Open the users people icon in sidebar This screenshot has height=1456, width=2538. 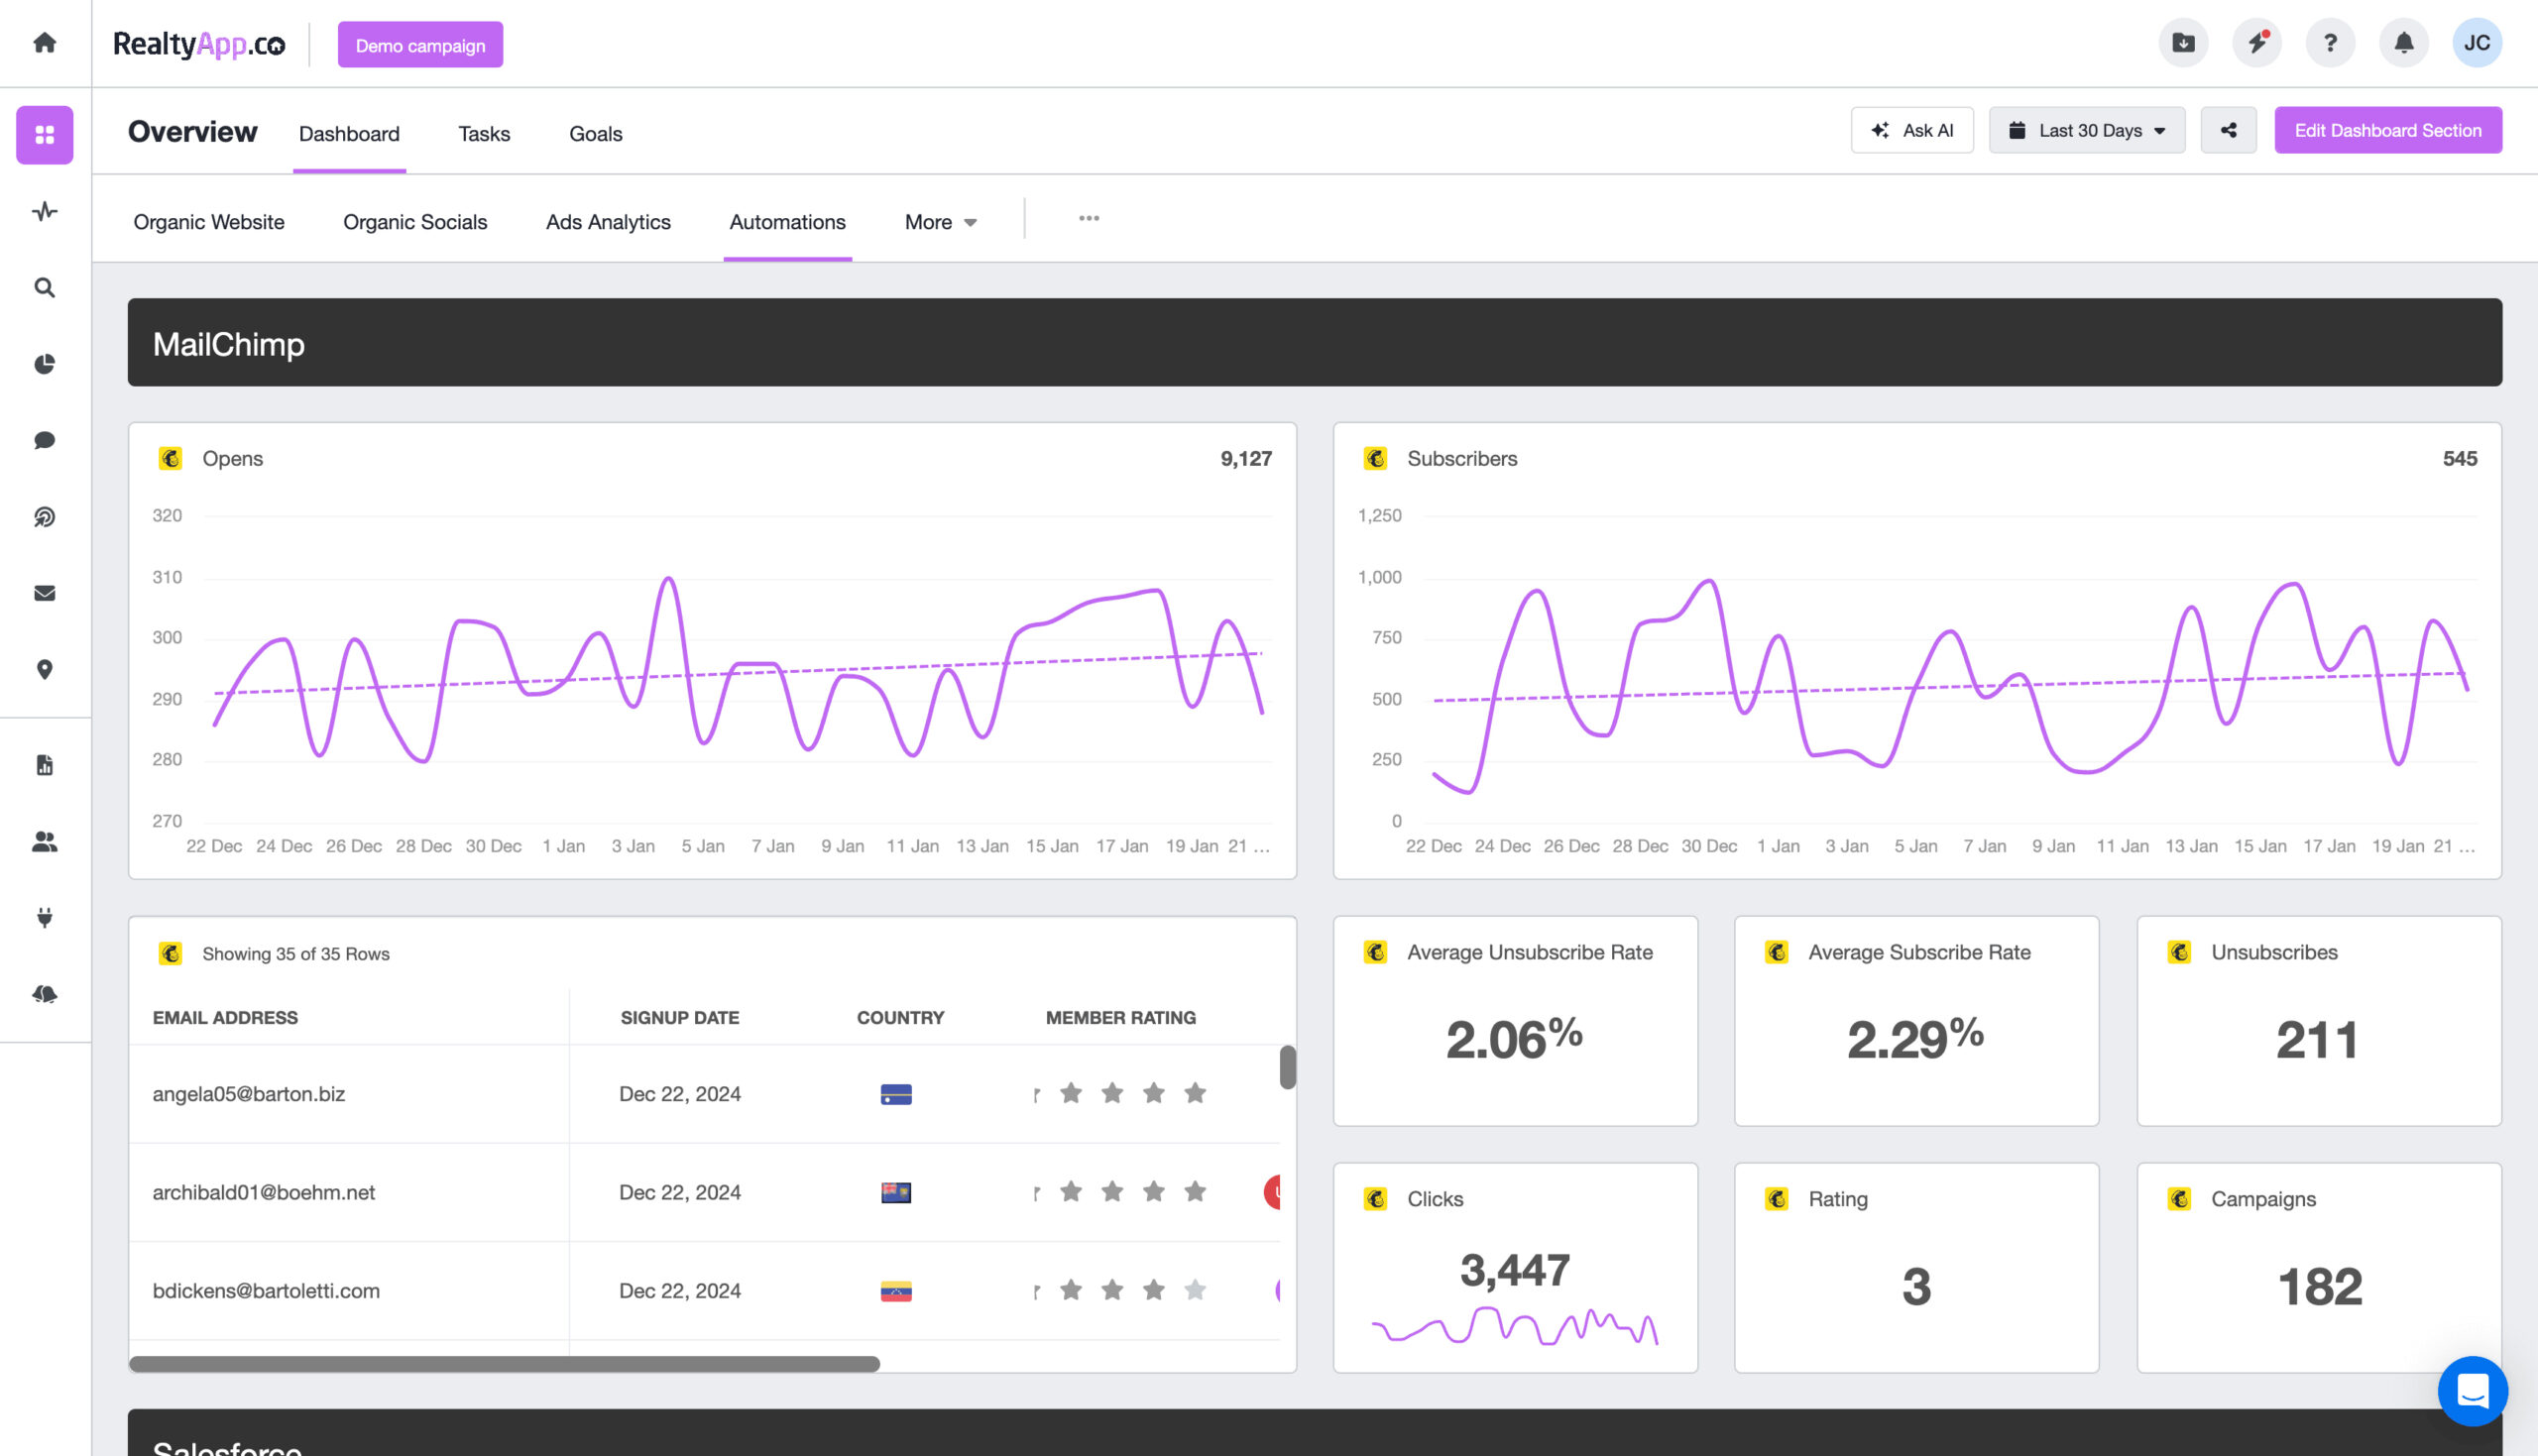[x=44, y=842]
